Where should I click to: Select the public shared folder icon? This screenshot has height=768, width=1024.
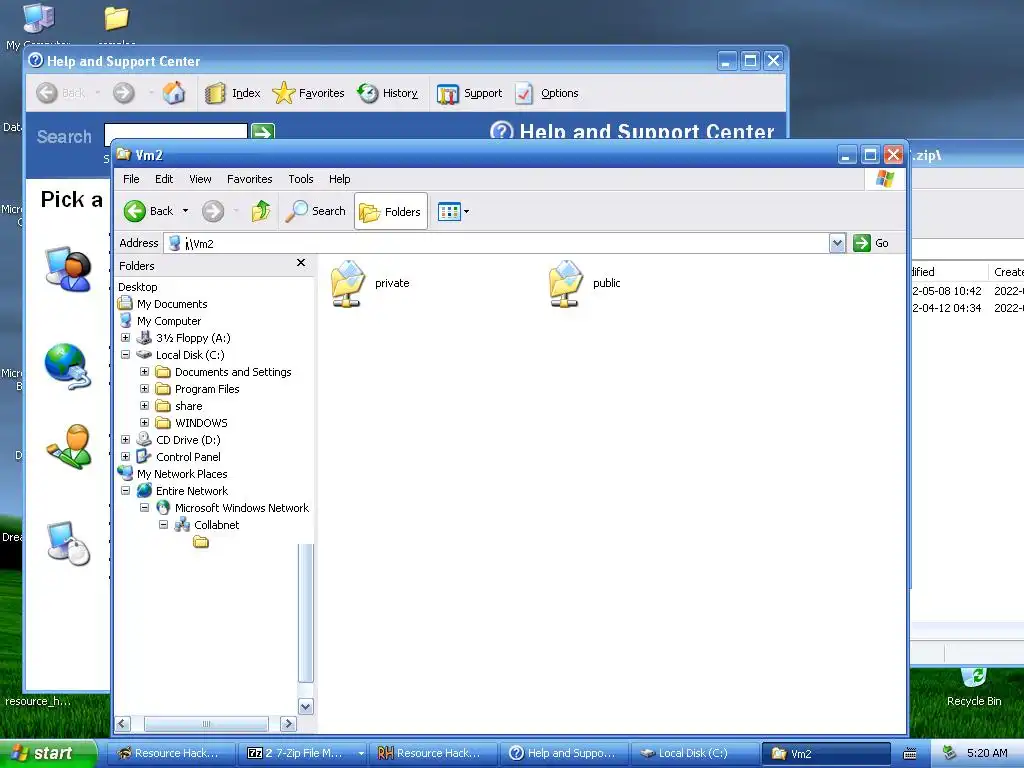(x=566, y=283)
